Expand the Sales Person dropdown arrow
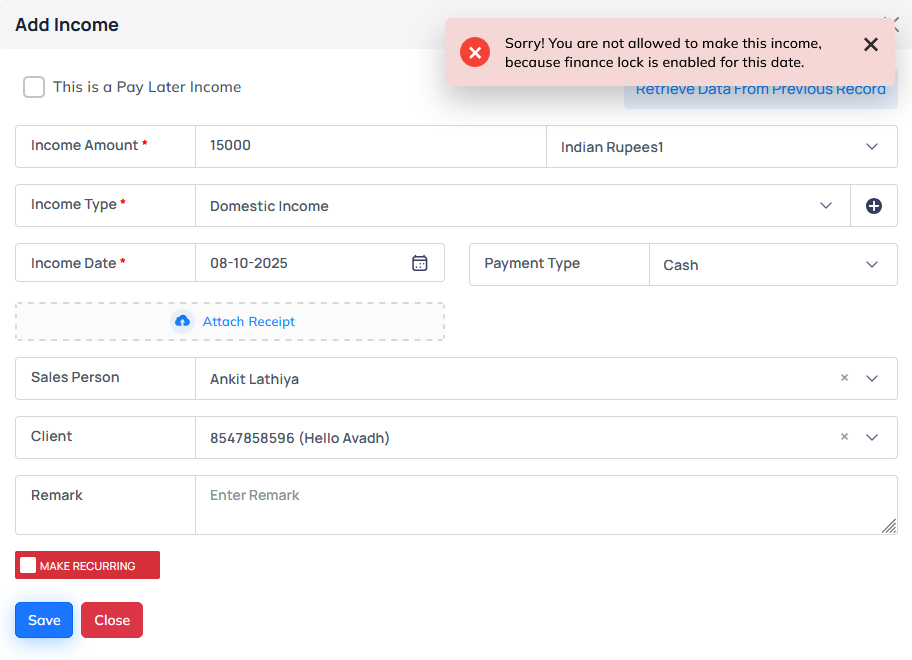Viewport: 912px width, 660px height. (x=871, y=379)
